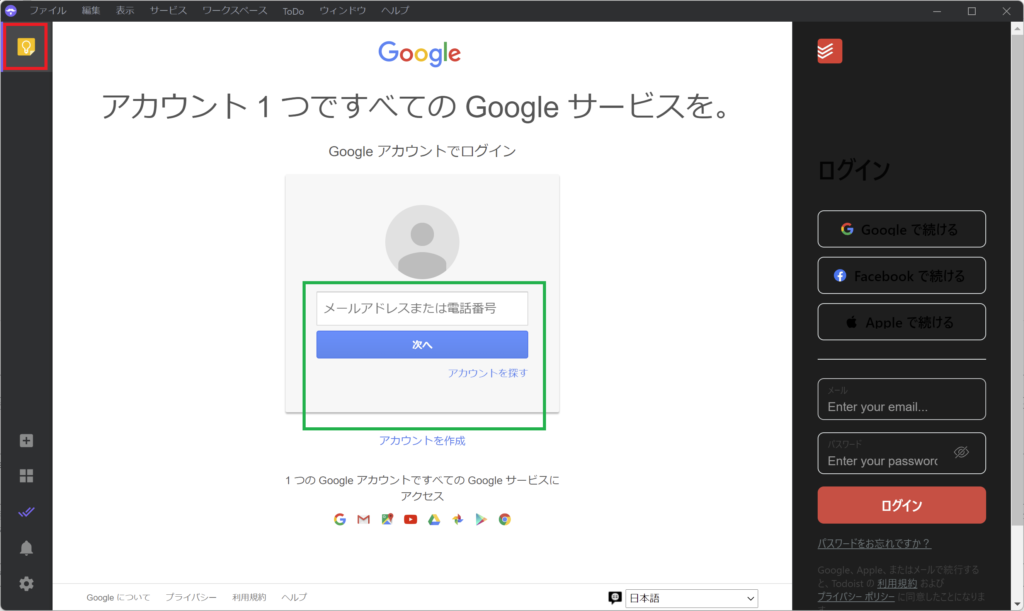The image size is (1024, 611).
Task: Click the Todoist logo in right panel
Action: pyautogui.click(x=829, y=51)
